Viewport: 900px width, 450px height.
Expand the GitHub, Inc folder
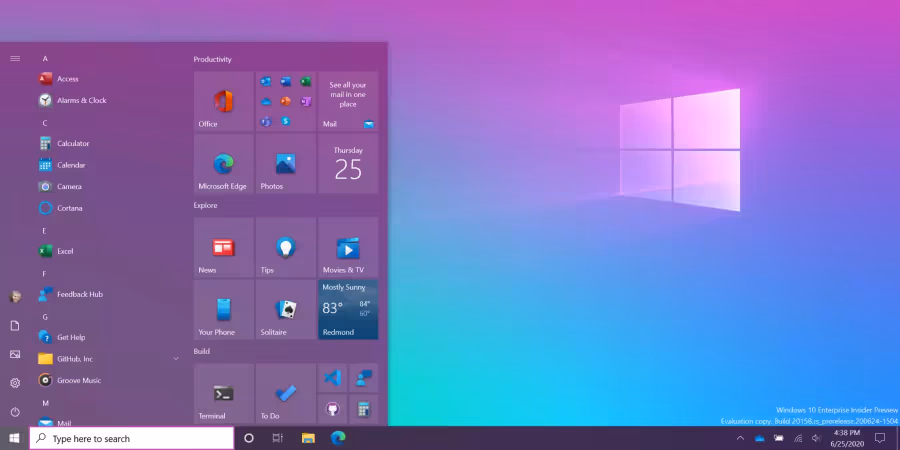[x=176, y=359]
